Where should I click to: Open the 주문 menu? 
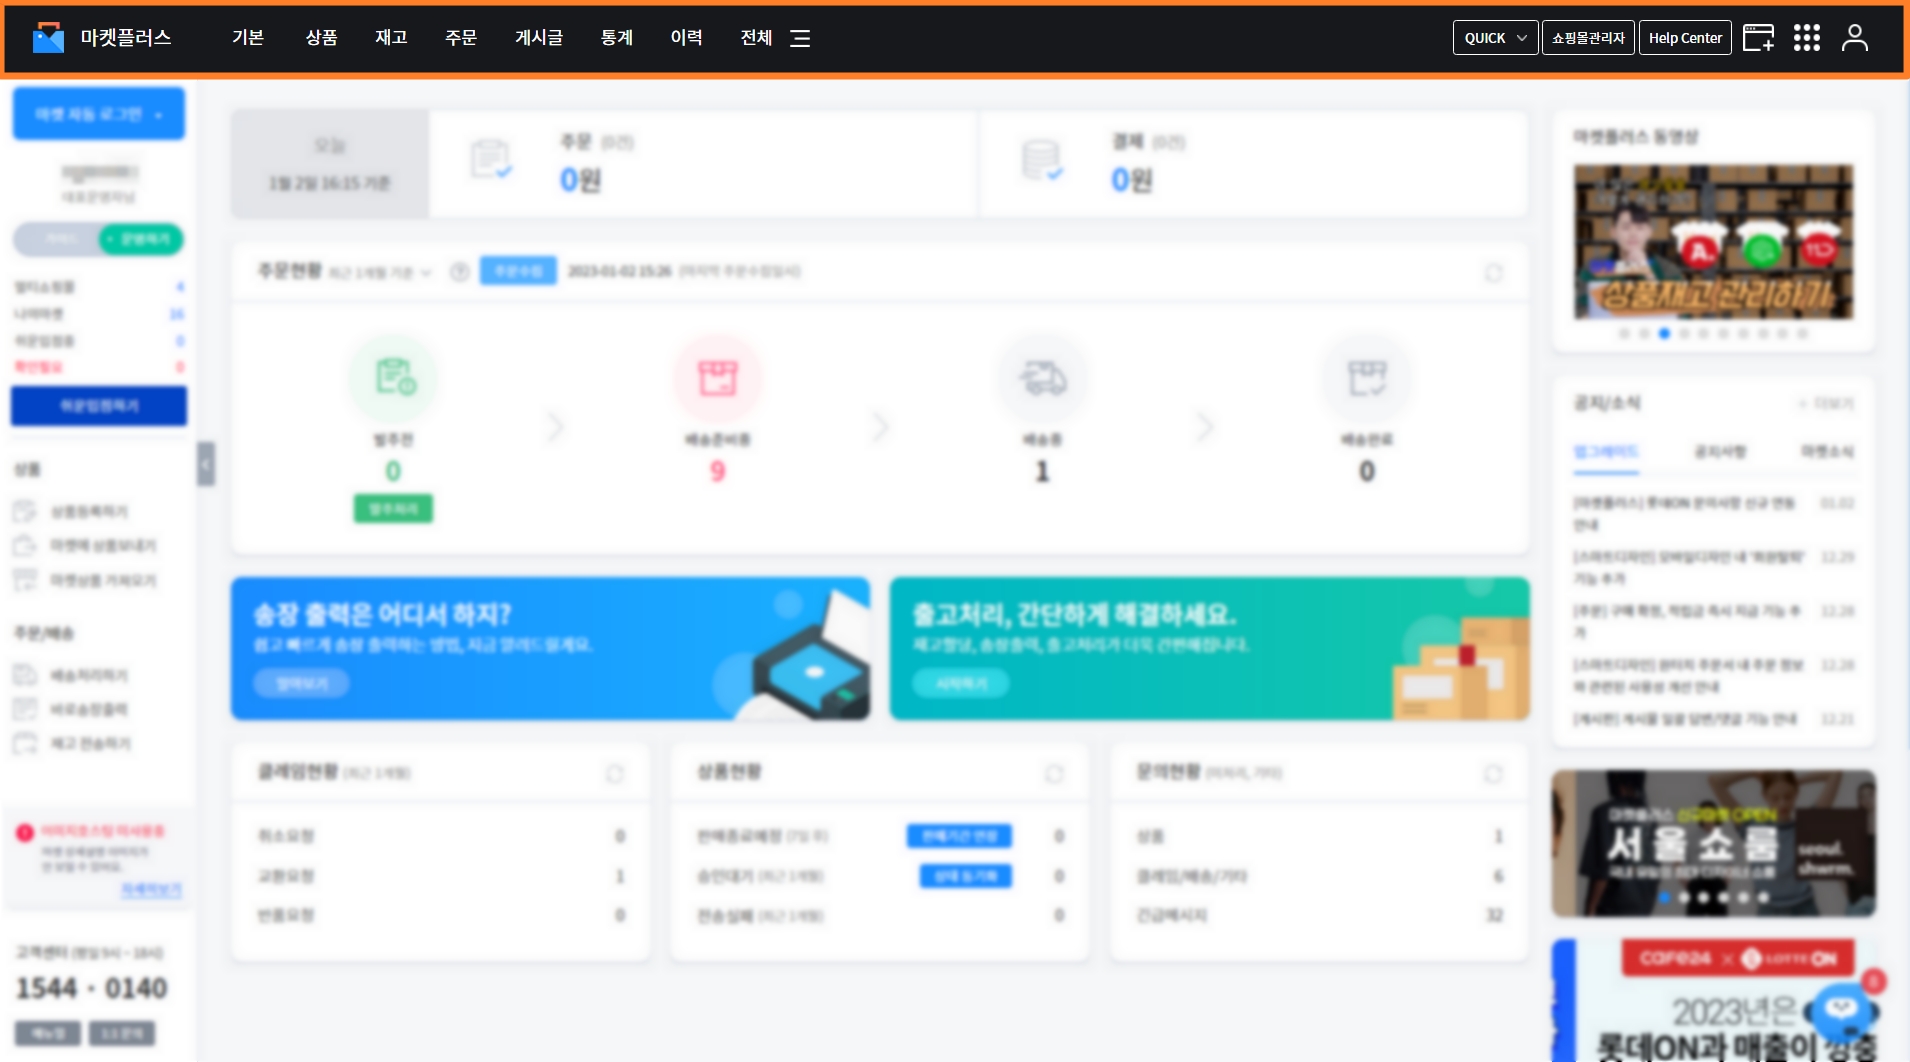pos(461,38)
